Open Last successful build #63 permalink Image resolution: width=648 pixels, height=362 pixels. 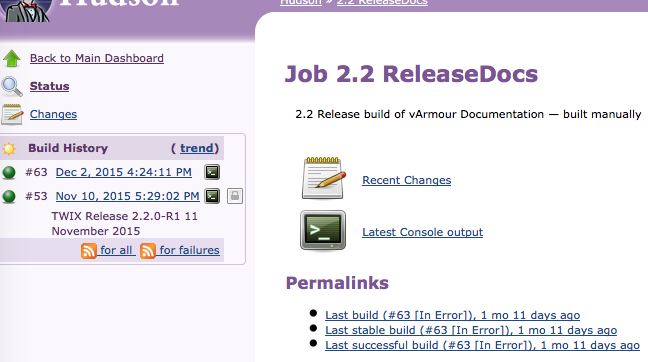(482, 345)
